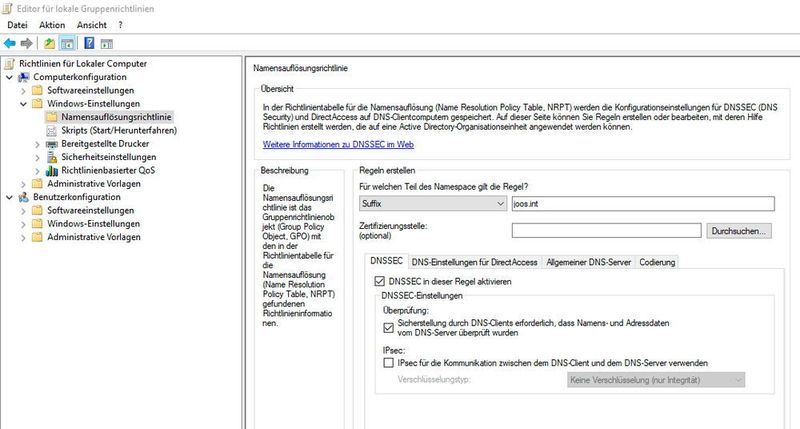Viewport: 800px width, 429px height.
Task: Select Richtlinien für Lokaler Computer root
Action: pyautogui.click(x=83, y=64)
